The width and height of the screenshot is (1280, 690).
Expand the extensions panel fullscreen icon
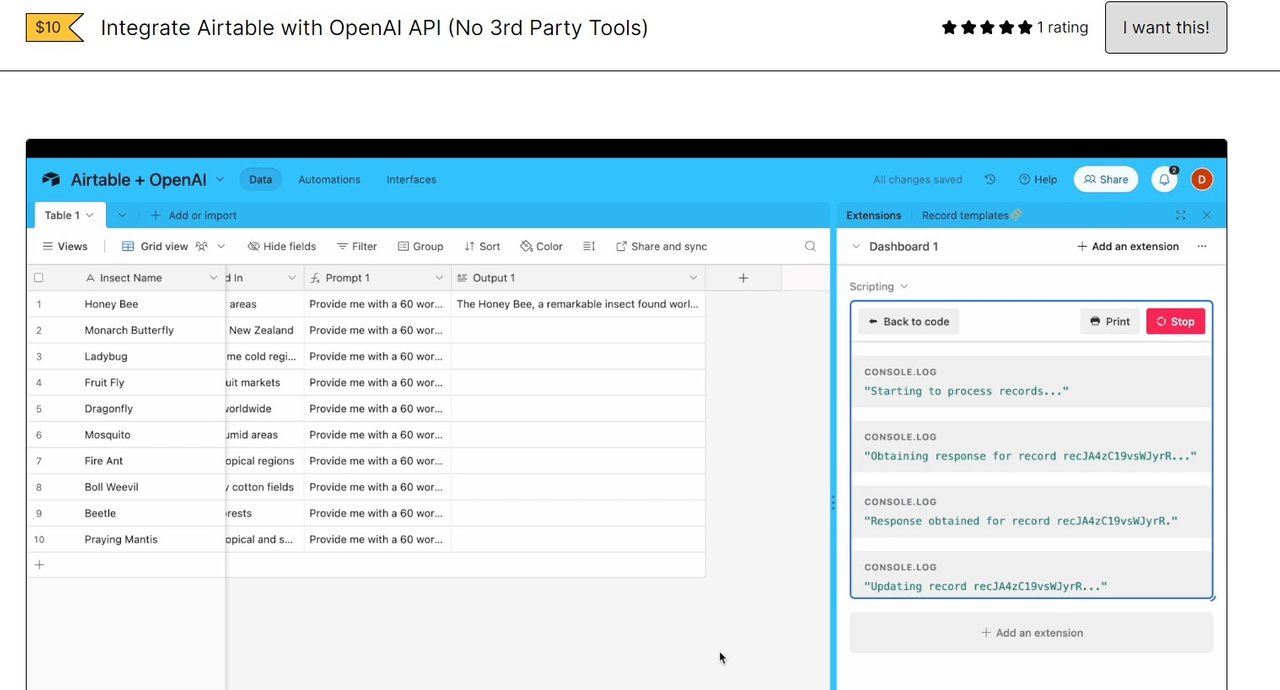click(1181, 215)
